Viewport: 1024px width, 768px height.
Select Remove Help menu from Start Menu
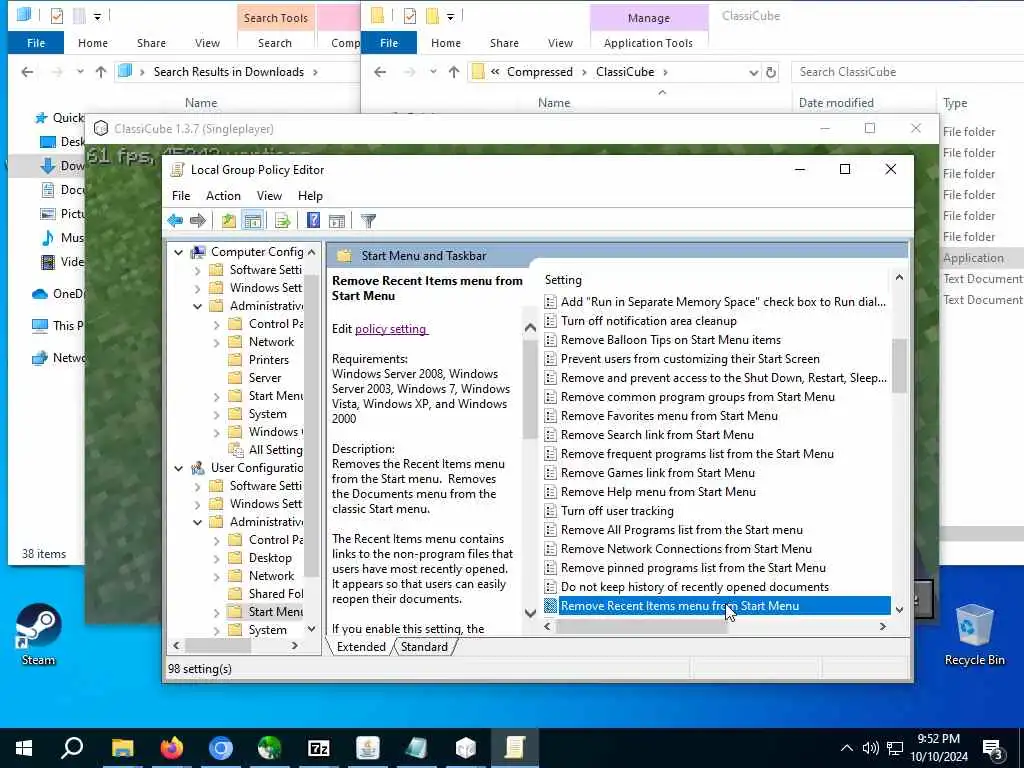tap(658, 492)
